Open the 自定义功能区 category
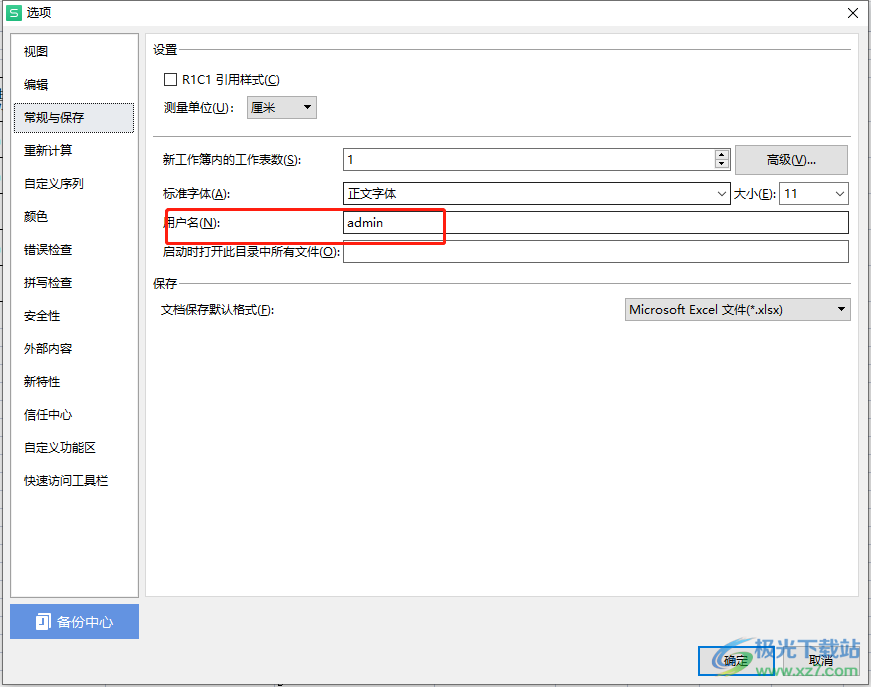The width and height of the screenshot is (871, 687). tap(74, 448)
